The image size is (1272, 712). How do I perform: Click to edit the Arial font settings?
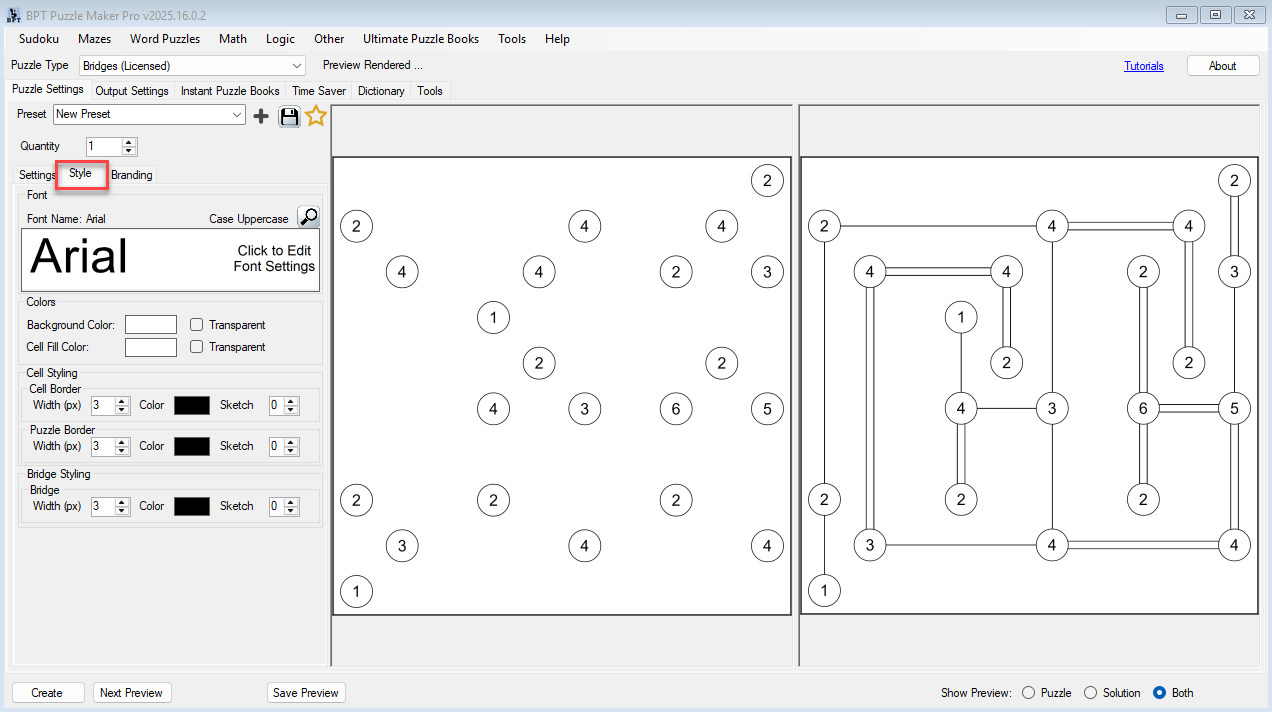coord(170,258)
